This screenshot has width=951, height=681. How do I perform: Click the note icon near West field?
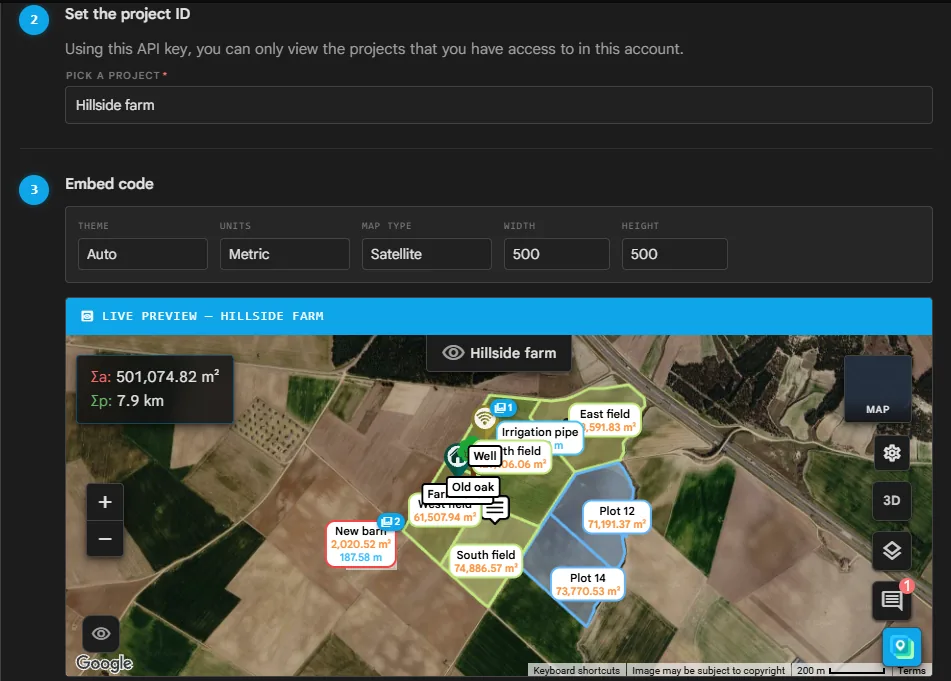tap(496, 509)
